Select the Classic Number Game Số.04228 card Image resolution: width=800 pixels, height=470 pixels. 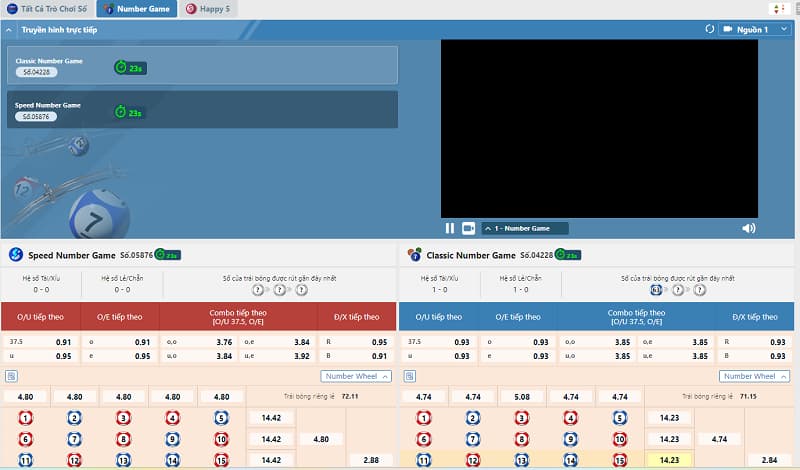[200, 66]
